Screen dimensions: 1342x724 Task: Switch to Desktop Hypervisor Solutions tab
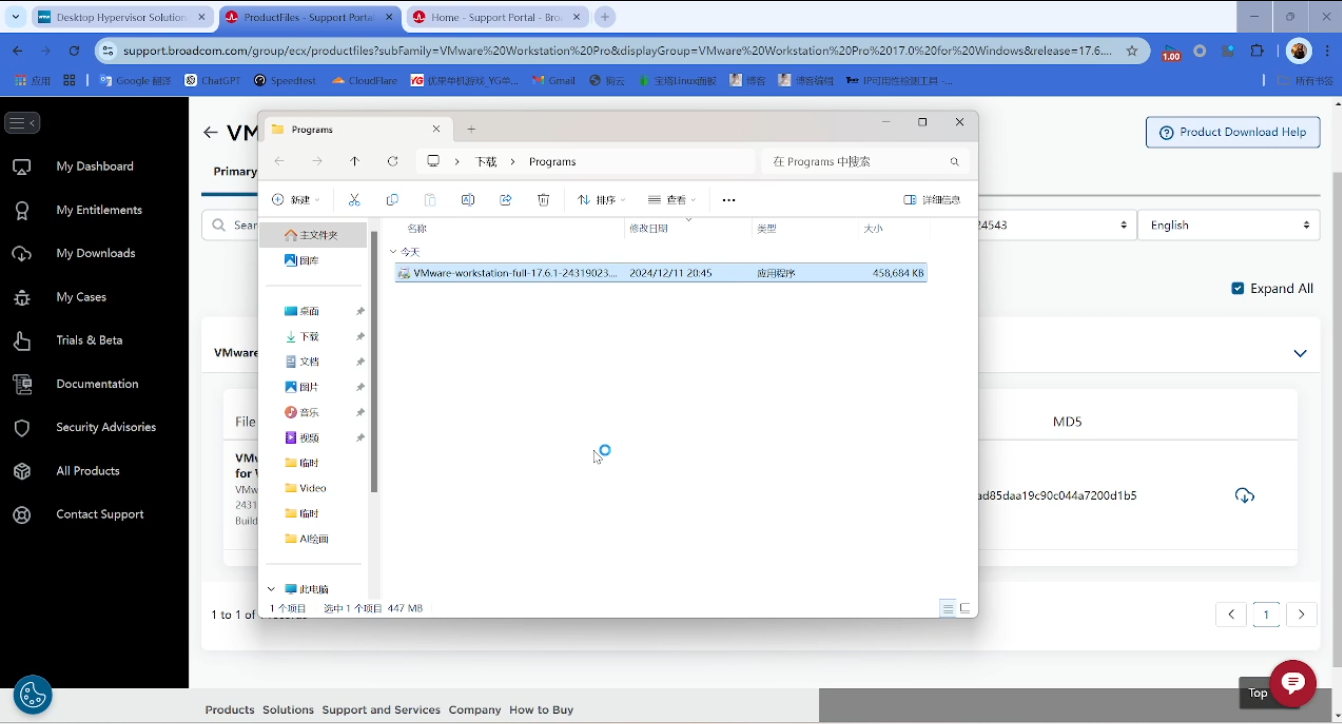coord(120,17)
